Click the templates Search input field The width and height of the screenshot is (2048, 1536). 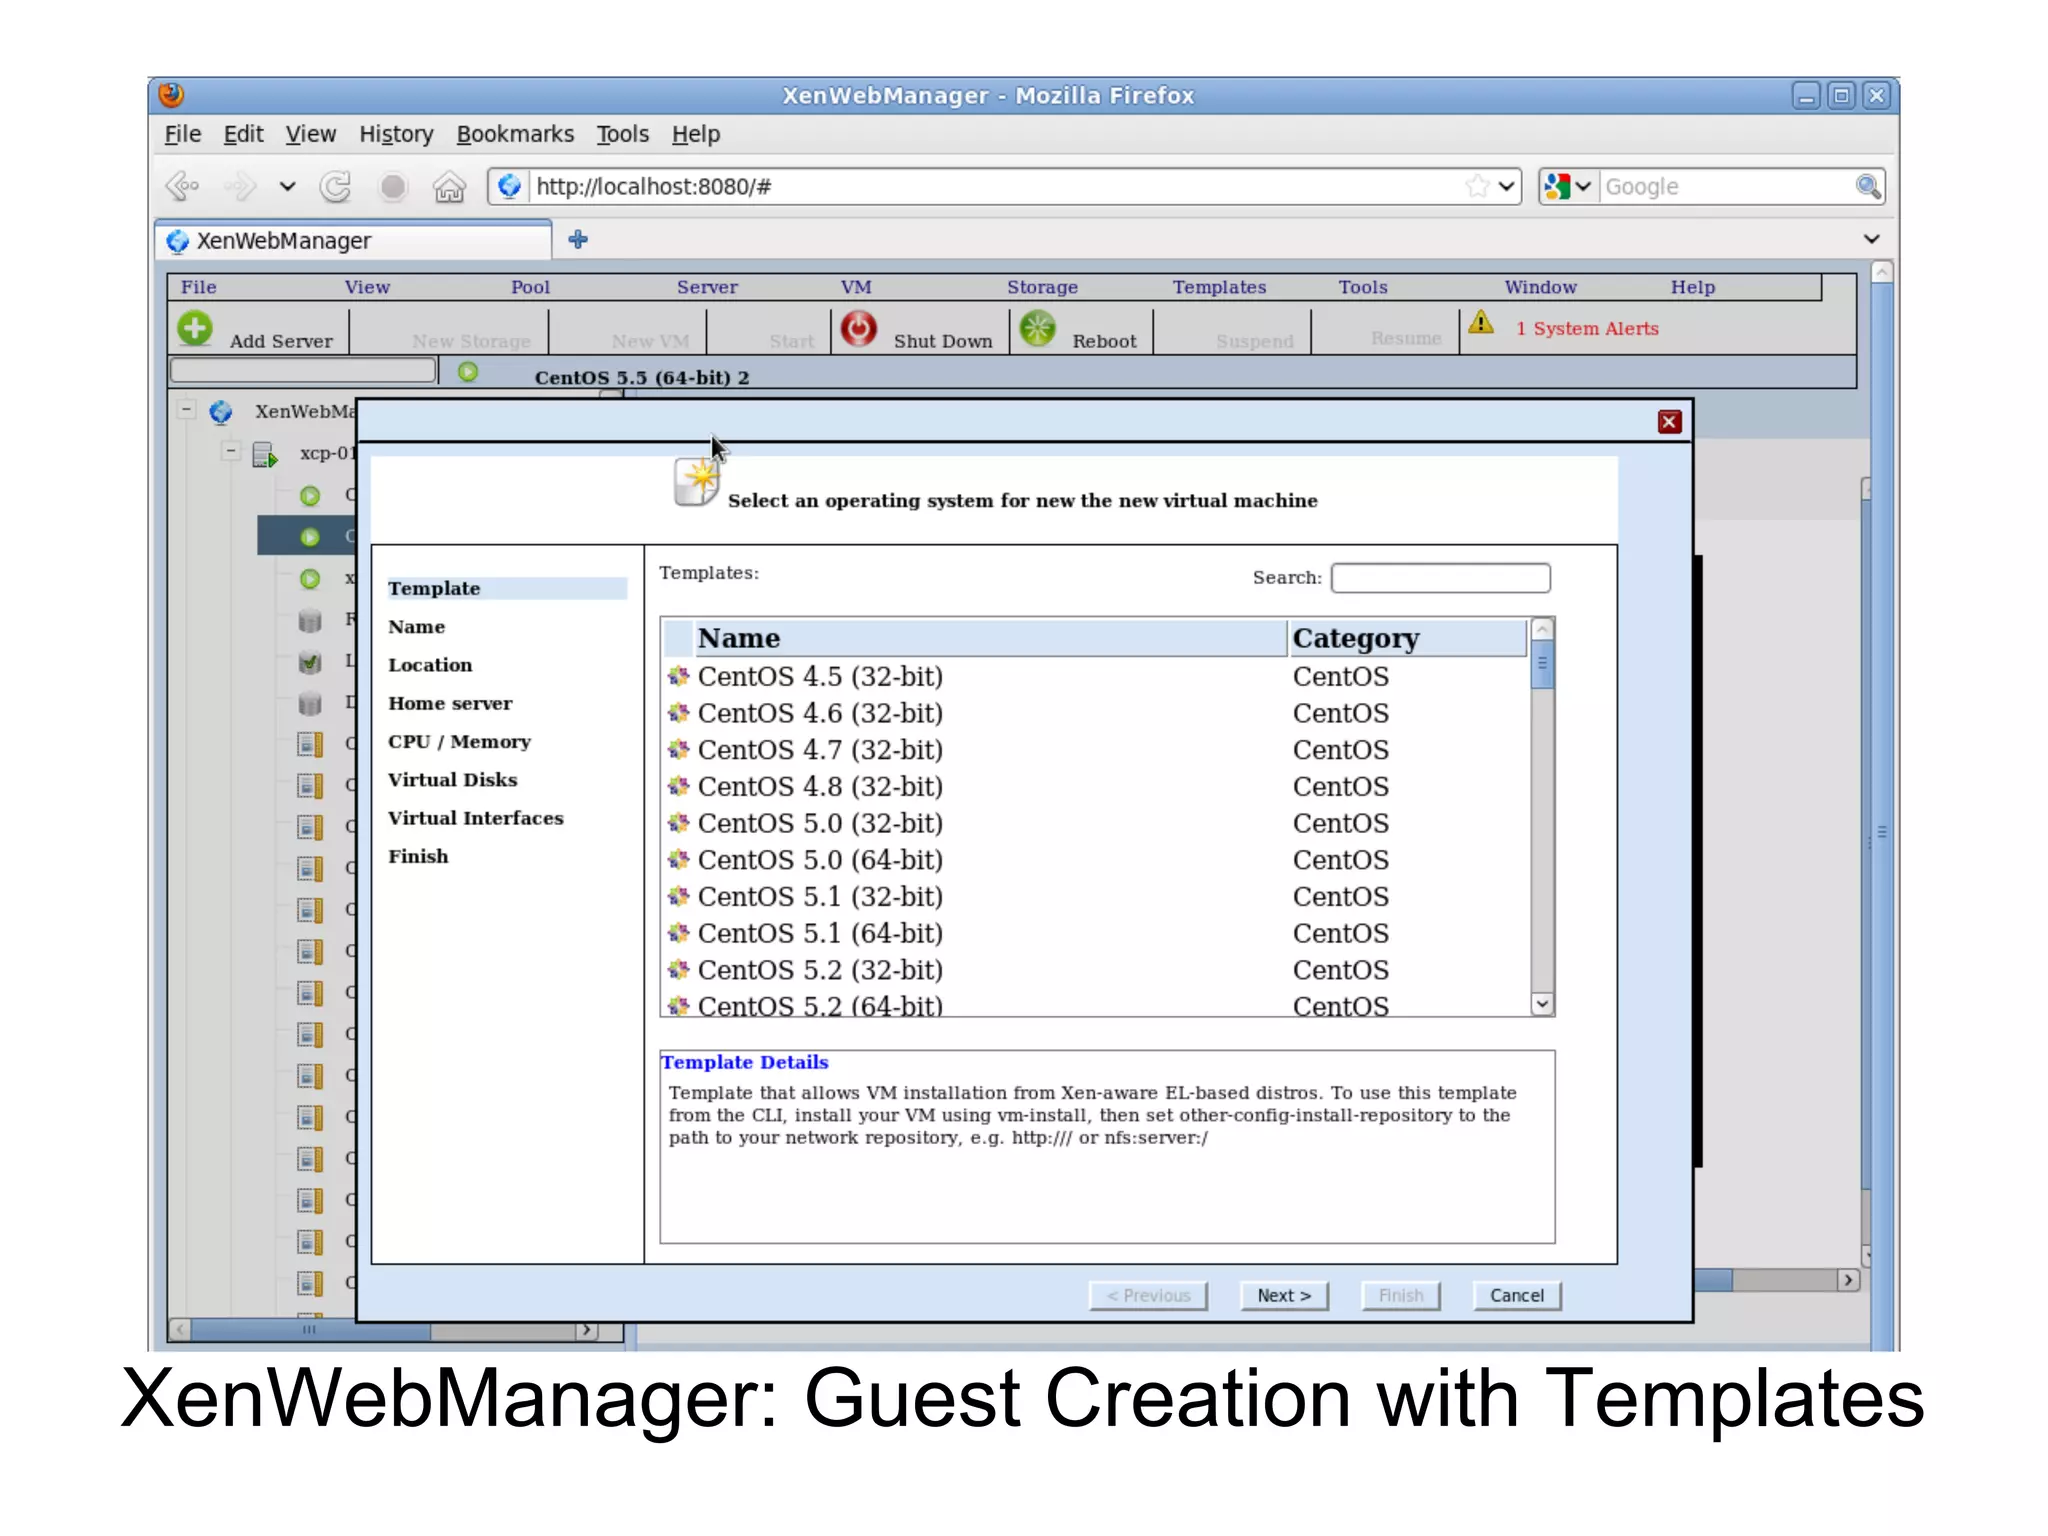(x=1441, y=578)
